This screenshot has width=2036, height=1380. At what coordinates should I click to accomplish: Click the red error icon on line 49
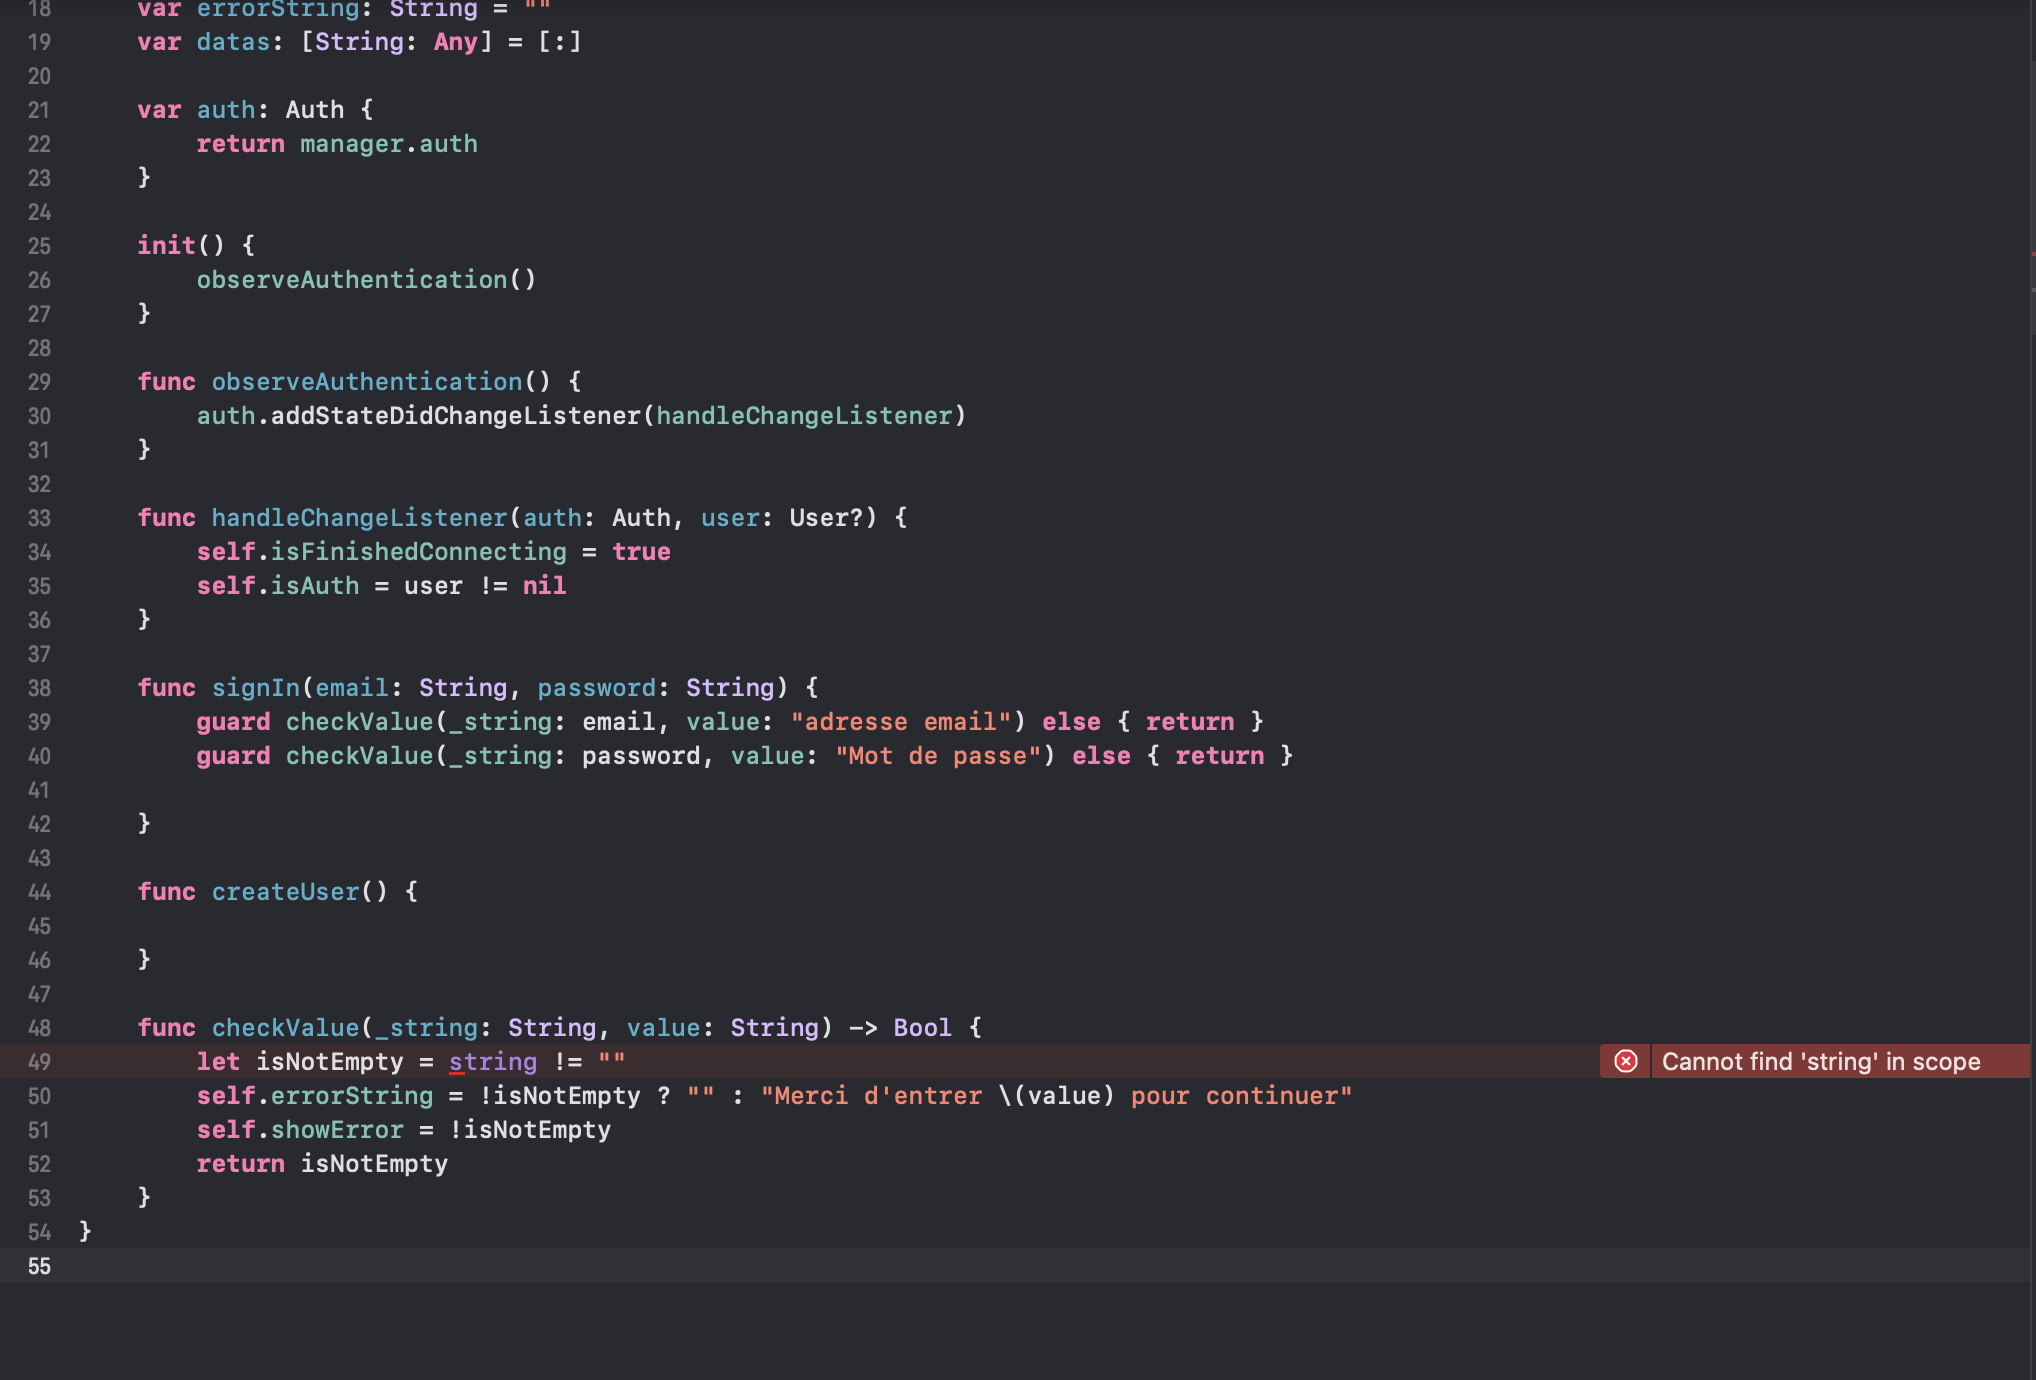[x=1626, y=1061]
